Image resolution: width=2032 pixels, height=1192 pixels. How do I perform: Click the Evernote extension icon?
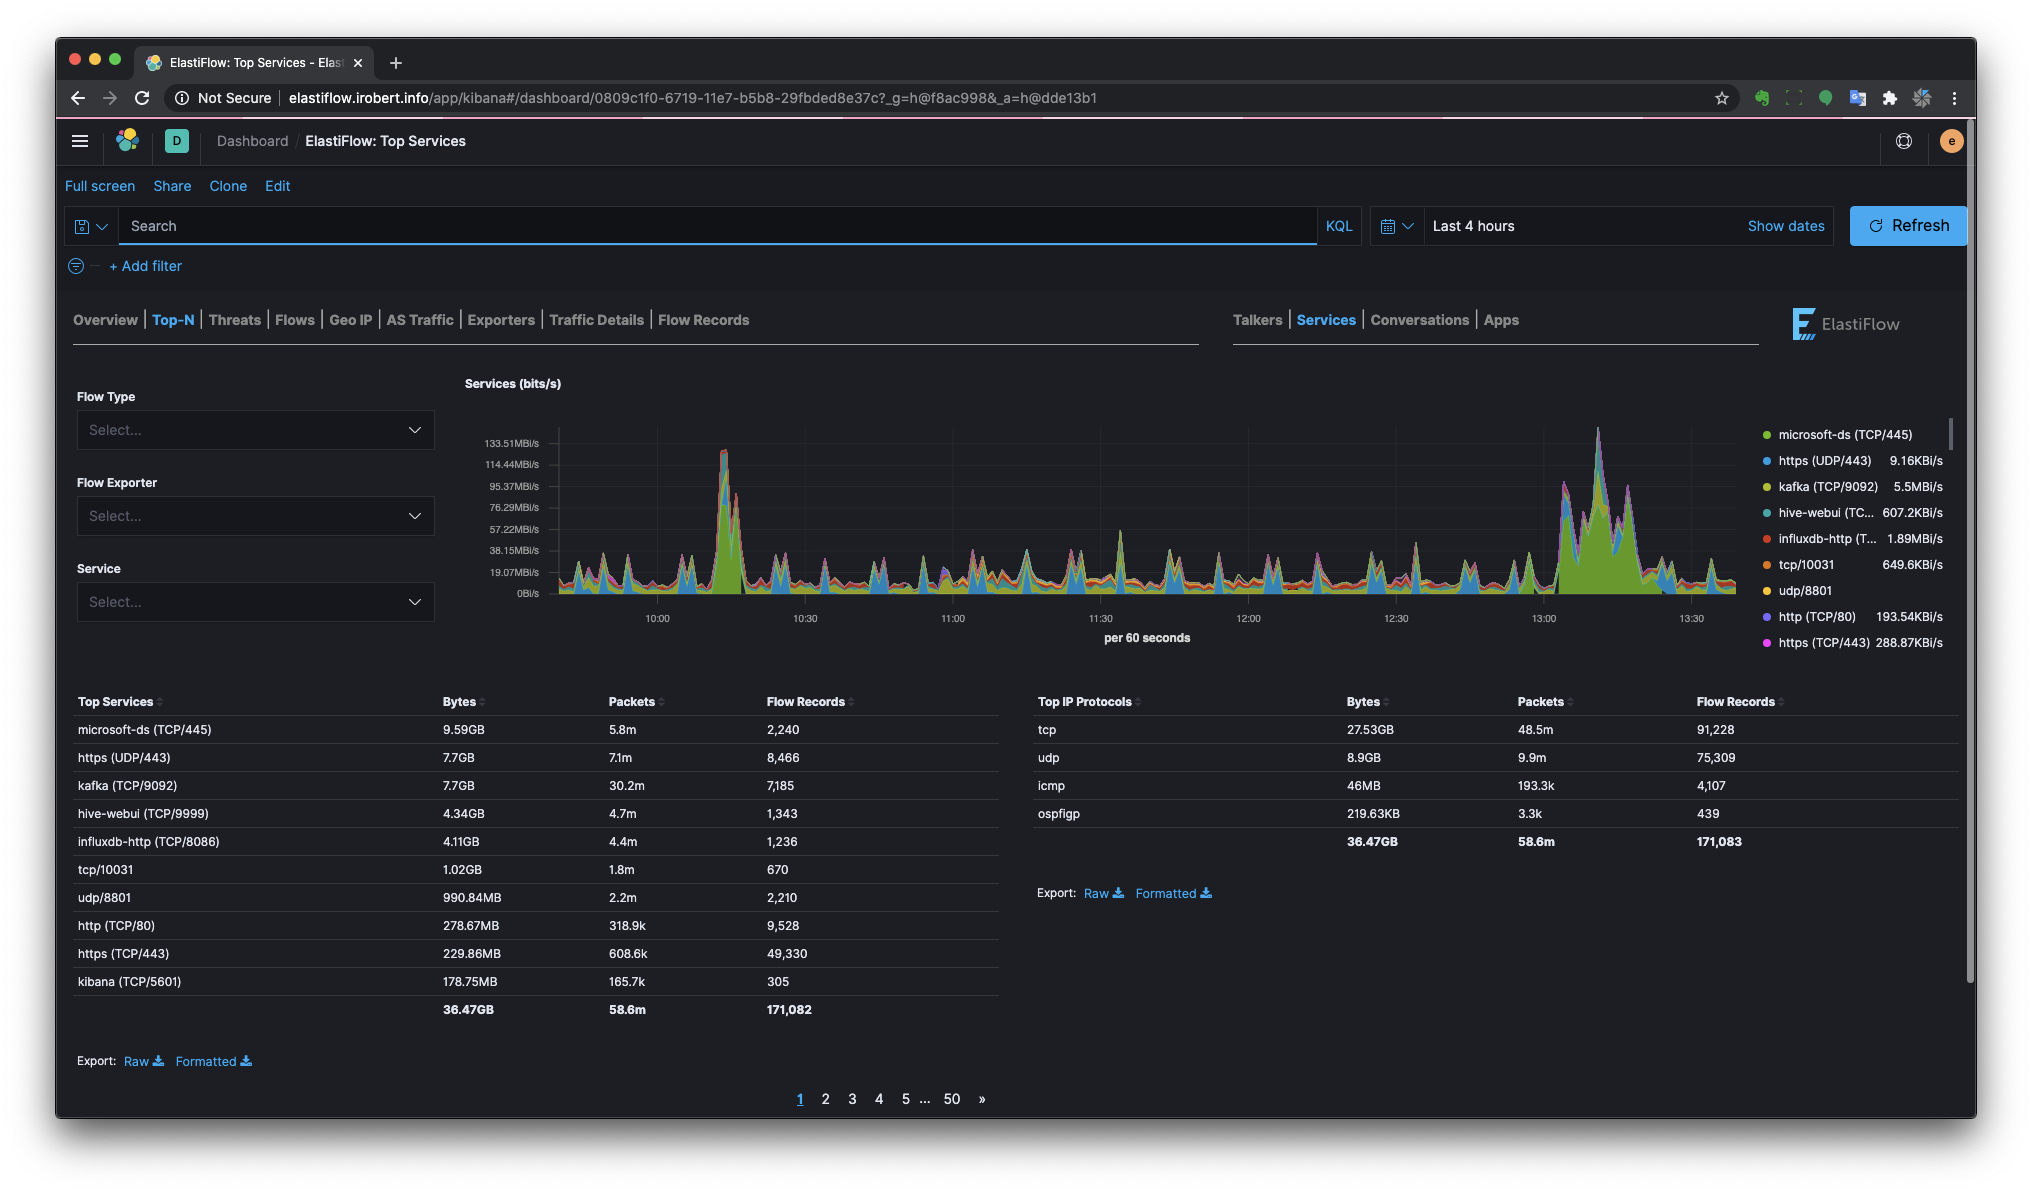click(x=1762, y=98)
